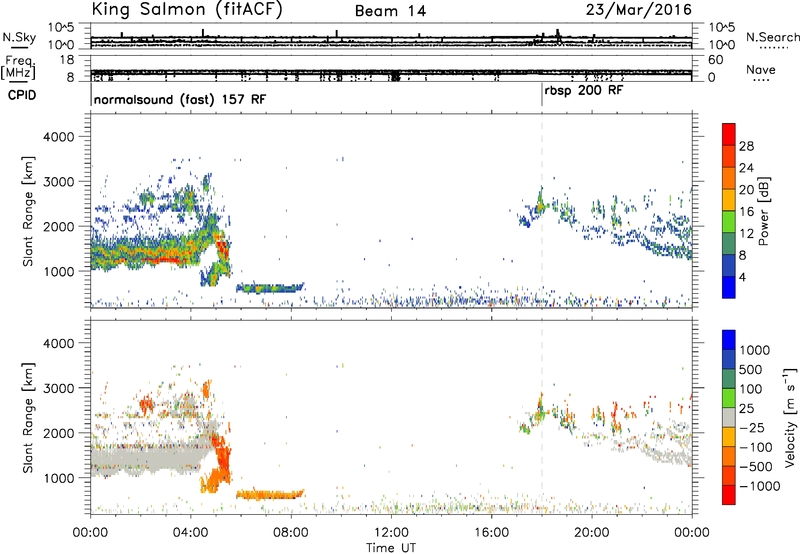The image size is (800, 554).
Task: Click the "Nave" legend label
Action: [x=760, y=70]
